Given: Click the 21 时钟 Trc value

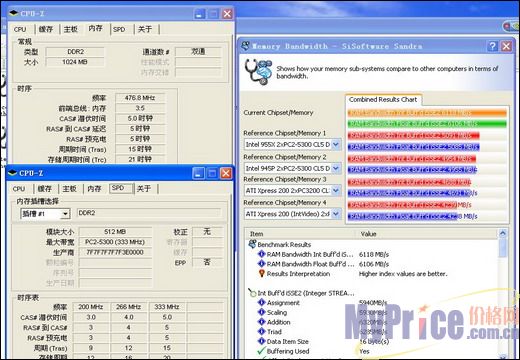Looking at the screenshot, I should pyautogui.click(x=140, y=159).
